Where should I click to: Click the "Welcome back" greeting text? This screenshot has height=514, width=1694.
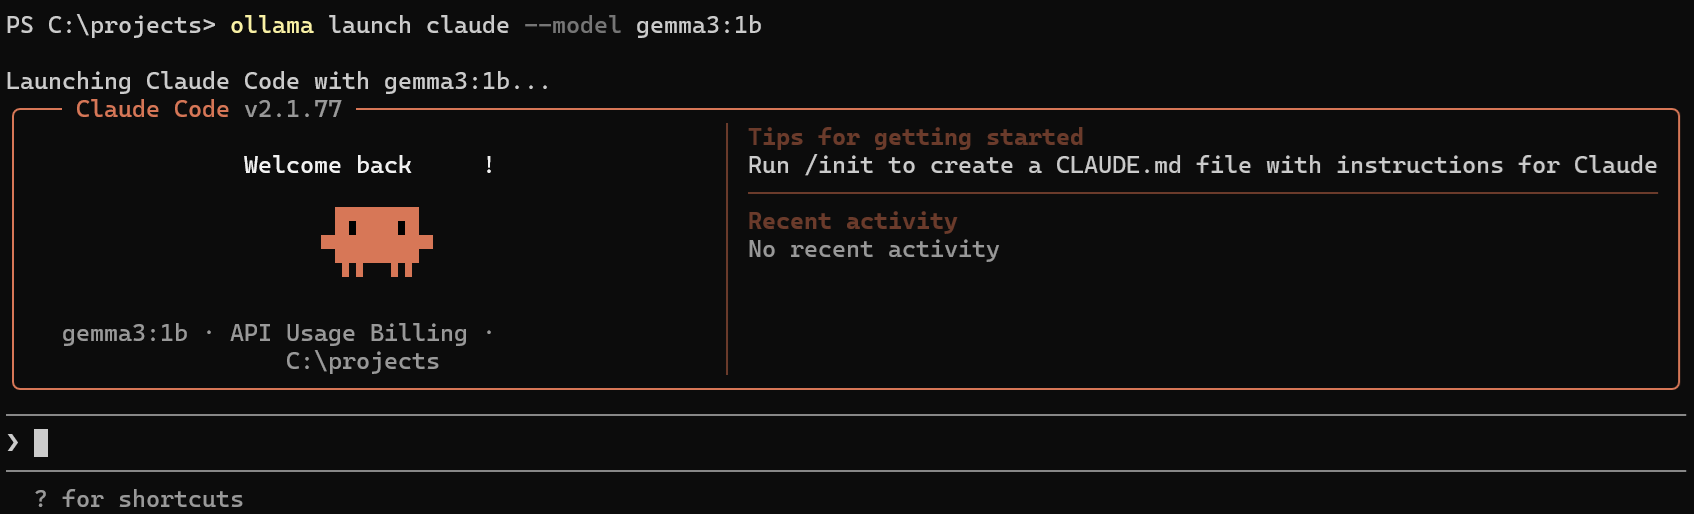tap(327, 165)
